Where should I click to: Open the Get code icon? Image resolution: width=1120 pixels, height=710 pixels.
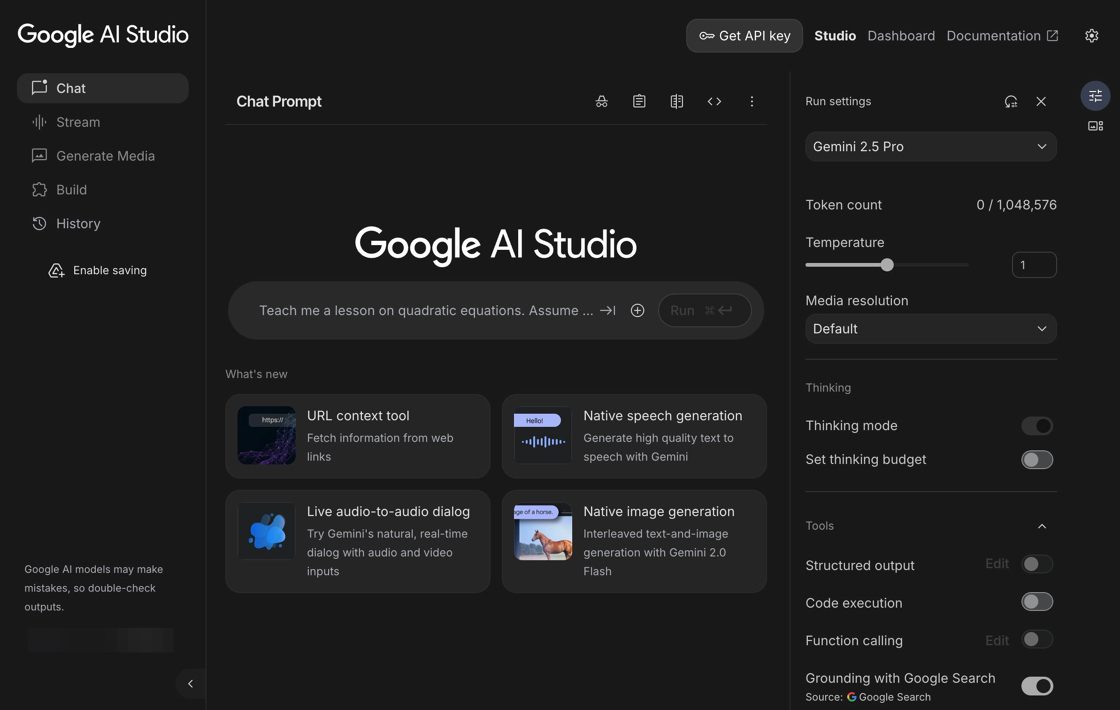pos(714,102)
